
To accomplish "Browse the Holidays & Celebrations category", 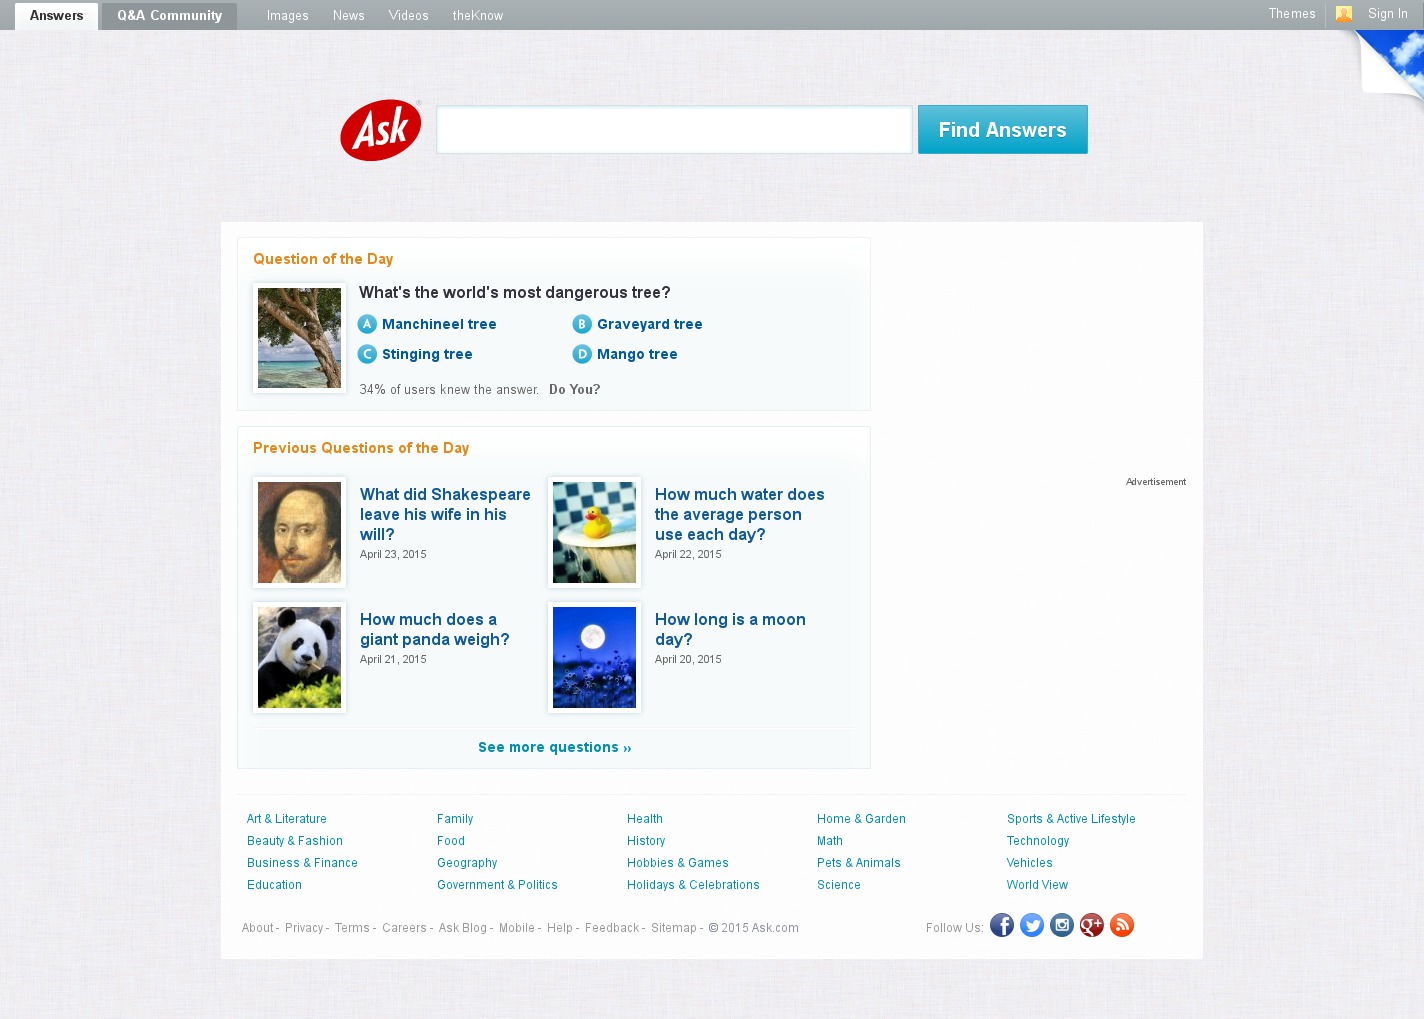I will (693, 885).
